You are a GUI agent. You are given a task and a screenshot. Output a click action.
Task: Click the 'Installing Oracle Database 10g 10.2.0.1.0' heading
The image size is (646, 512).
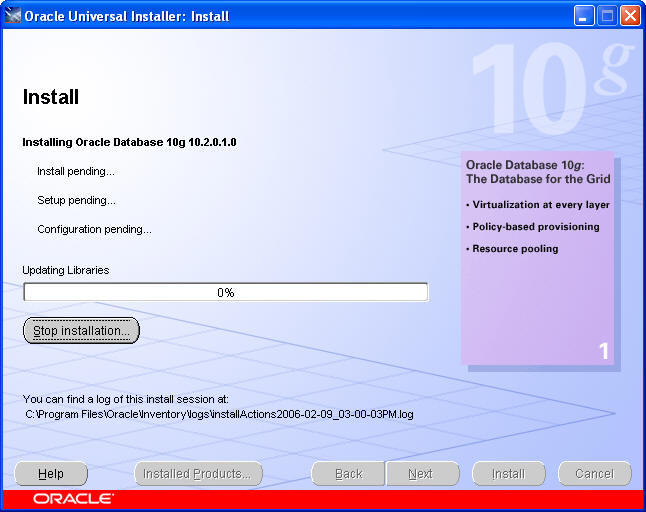point(129,143)
